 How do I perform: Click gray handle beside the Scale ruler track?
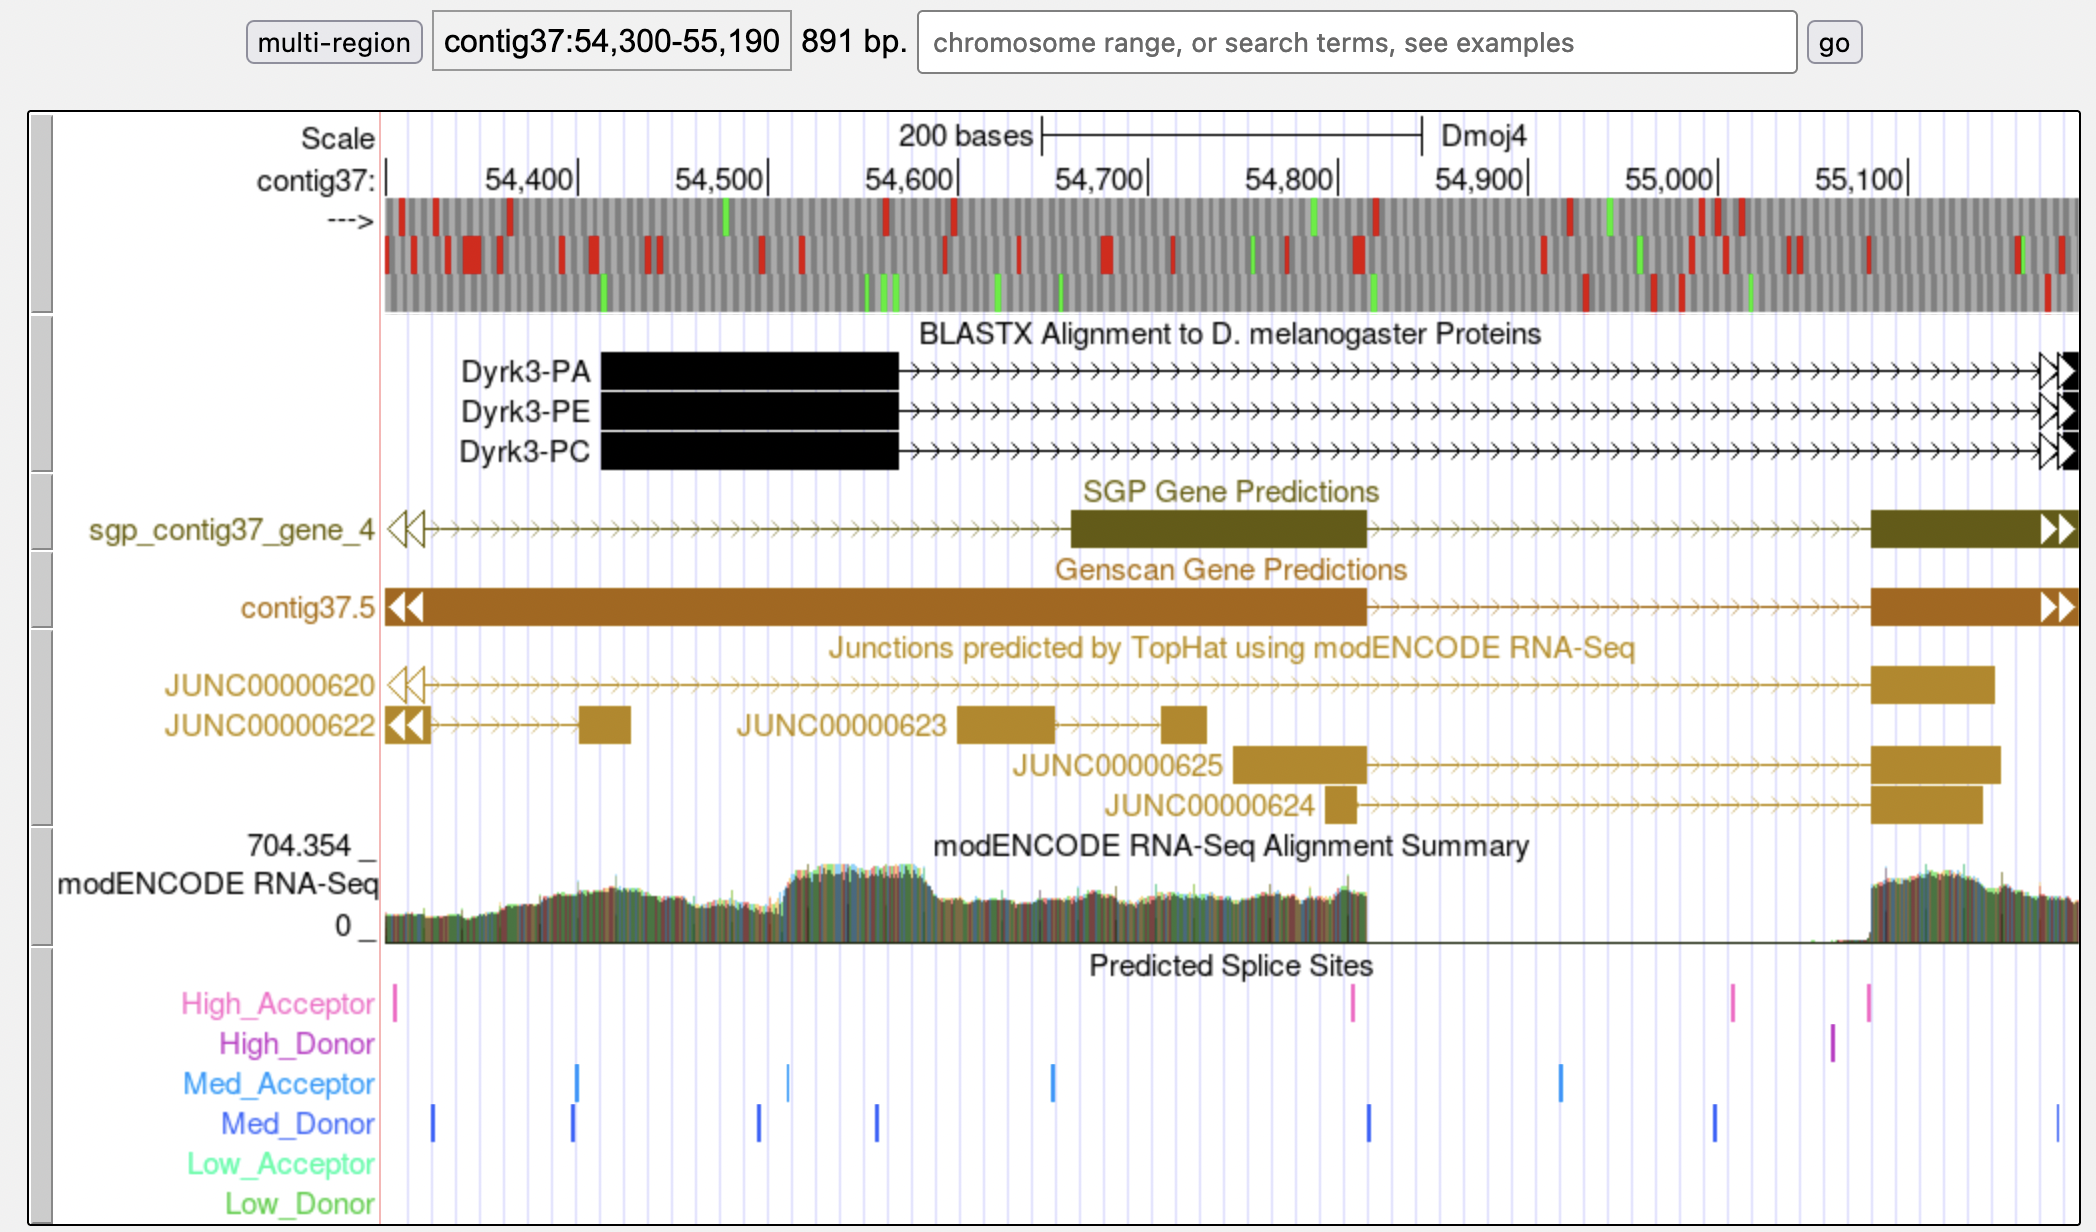click(x=41, y=213)
